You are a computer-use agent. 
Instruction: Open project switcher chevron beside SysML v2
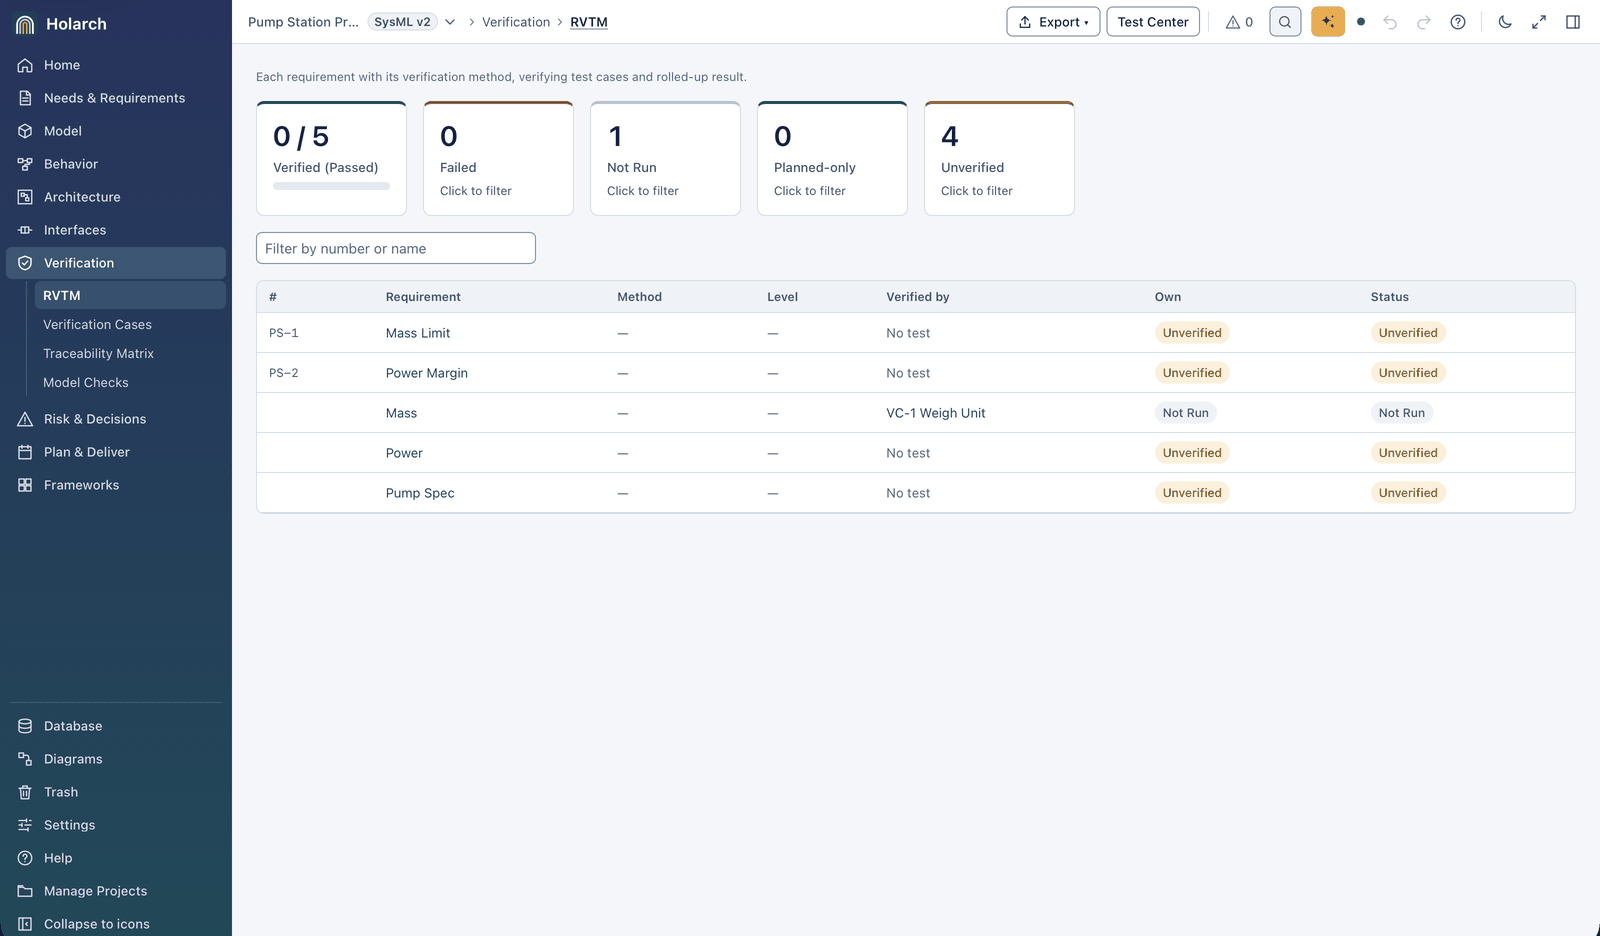450,22
